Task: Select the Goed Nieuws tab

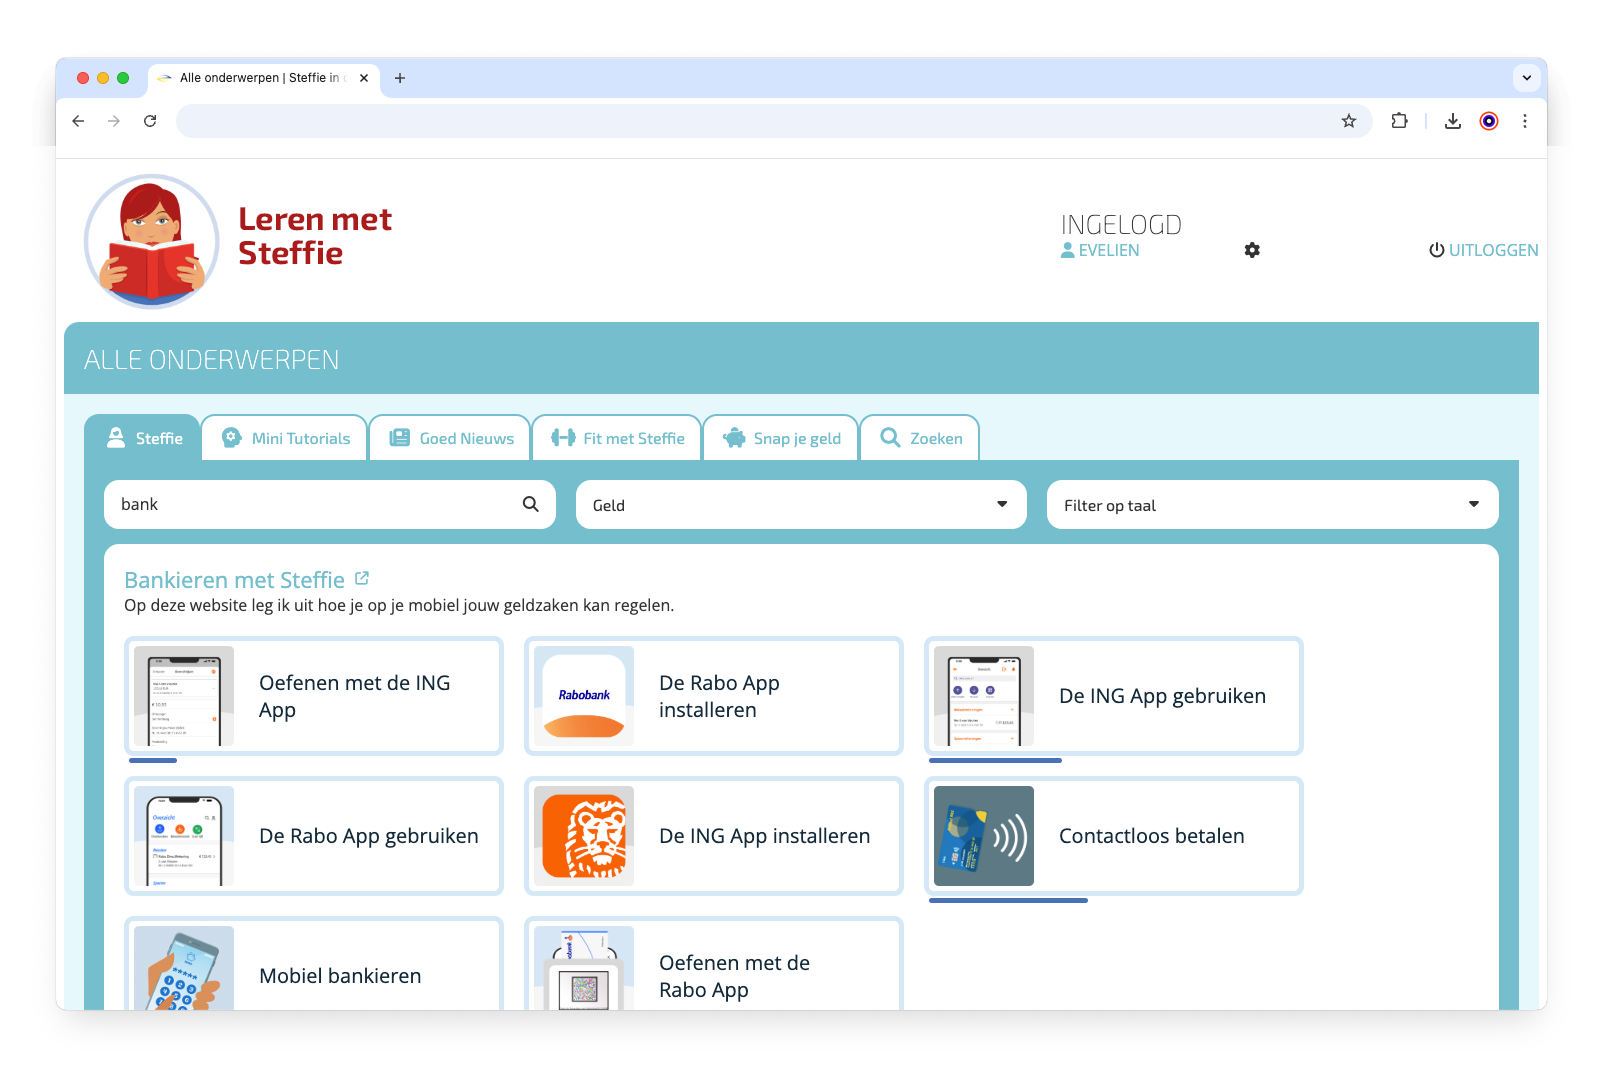Action: click(x=451, y=438)
